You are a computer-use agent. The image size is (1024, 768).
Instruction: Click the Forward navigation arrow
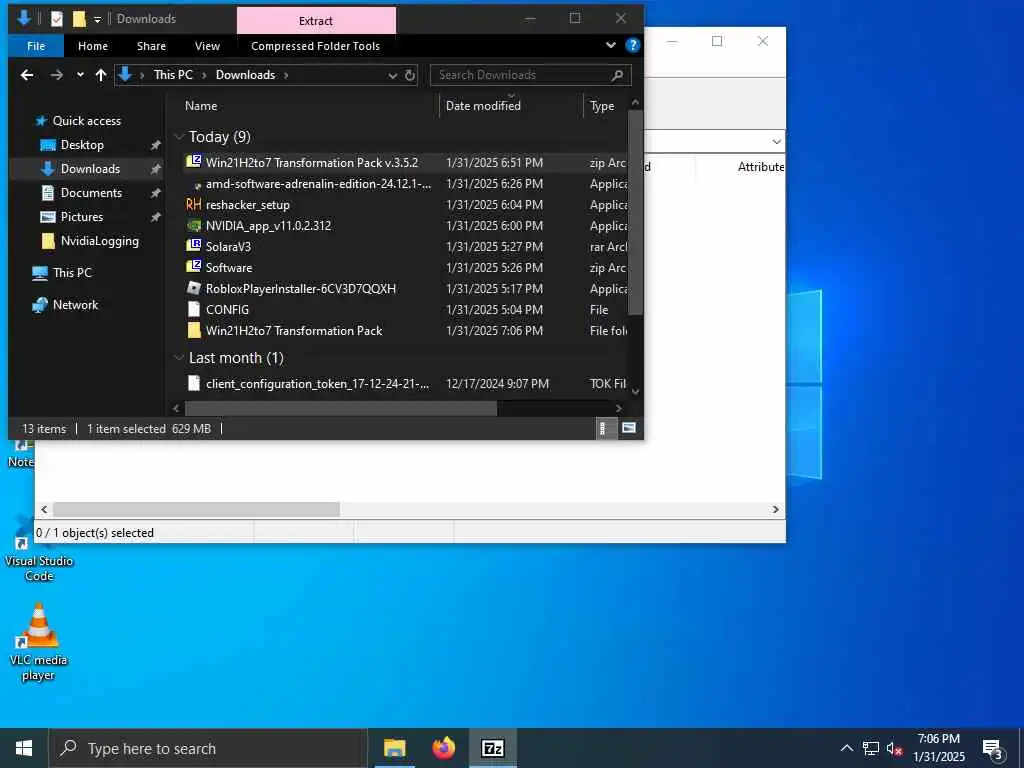tap(57, 75)
